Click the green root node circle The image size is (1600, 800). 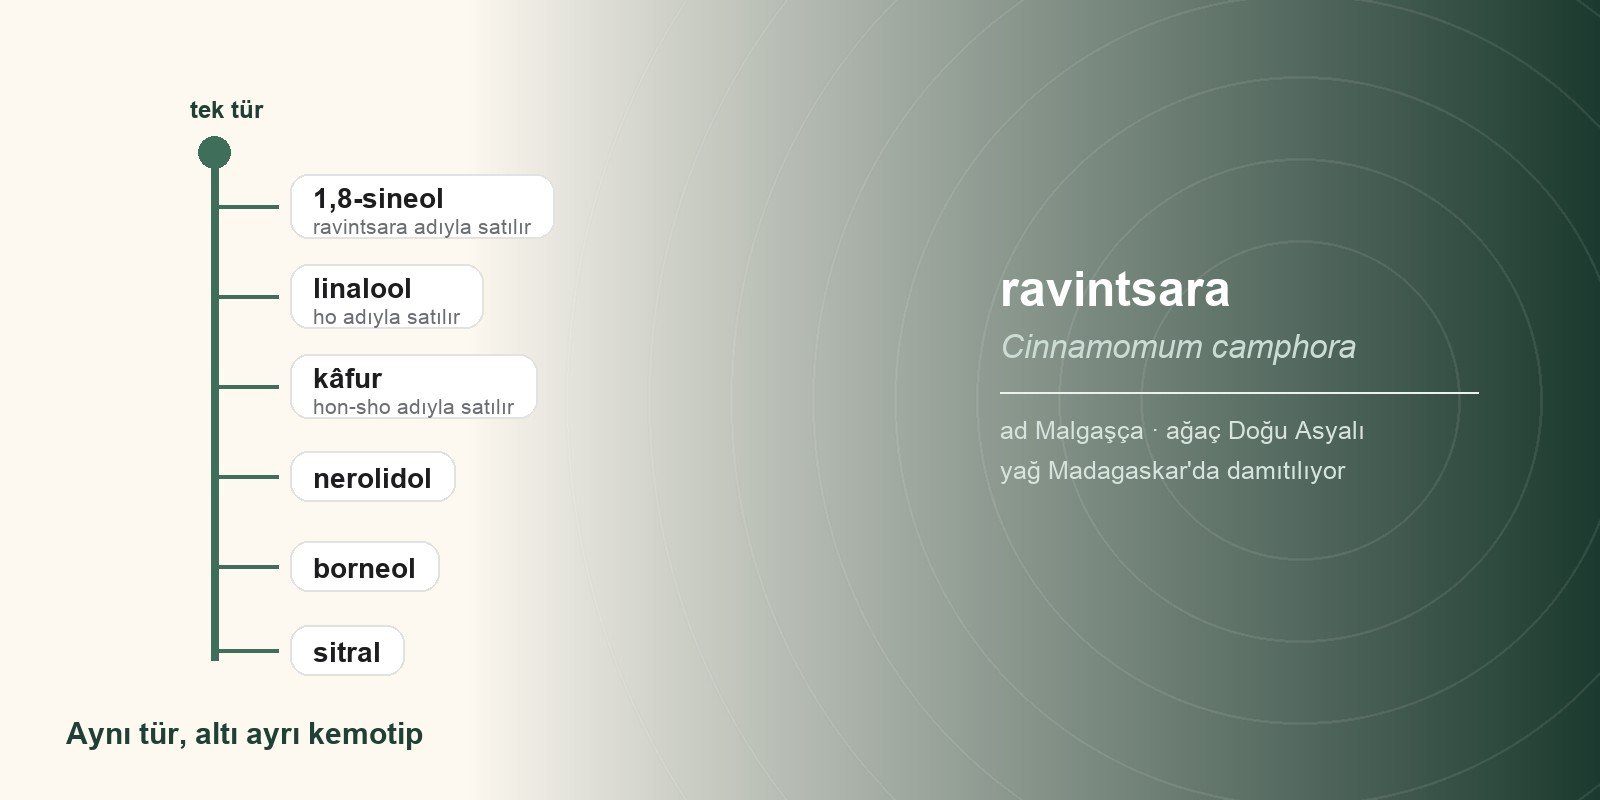point(215,153)
